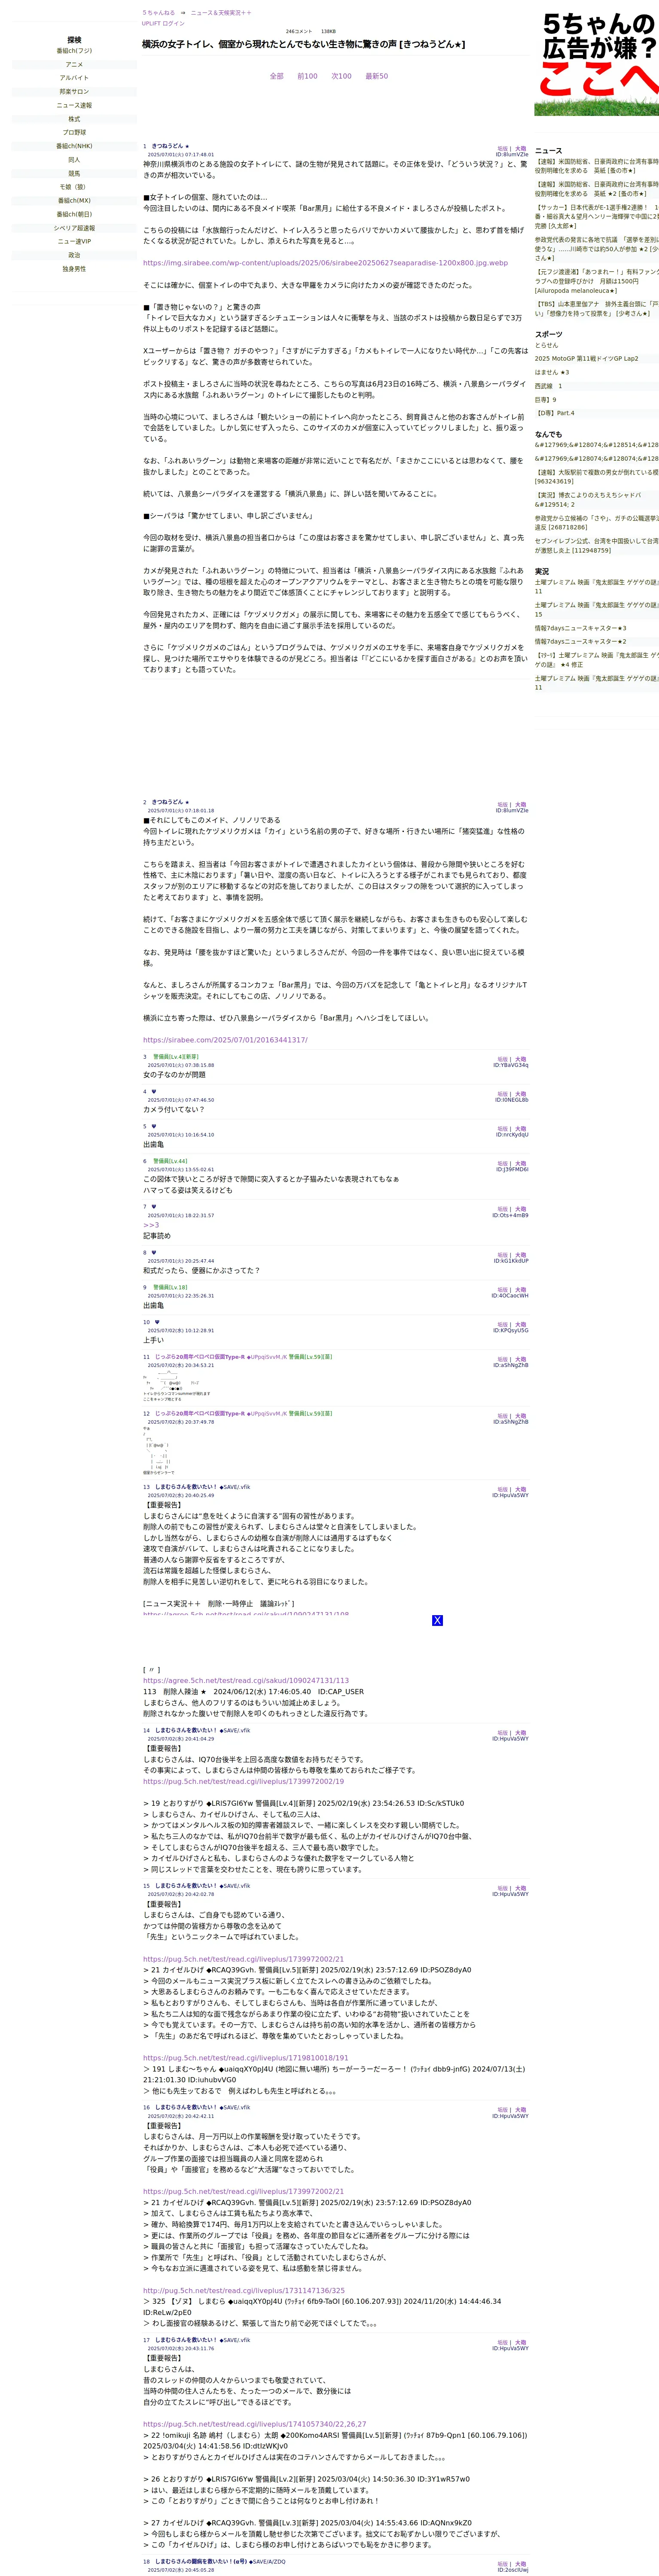This screenshot has width=659, height=2576.
Task: Open 邦楽サロン in the sidebar
Action: (74, 92)
